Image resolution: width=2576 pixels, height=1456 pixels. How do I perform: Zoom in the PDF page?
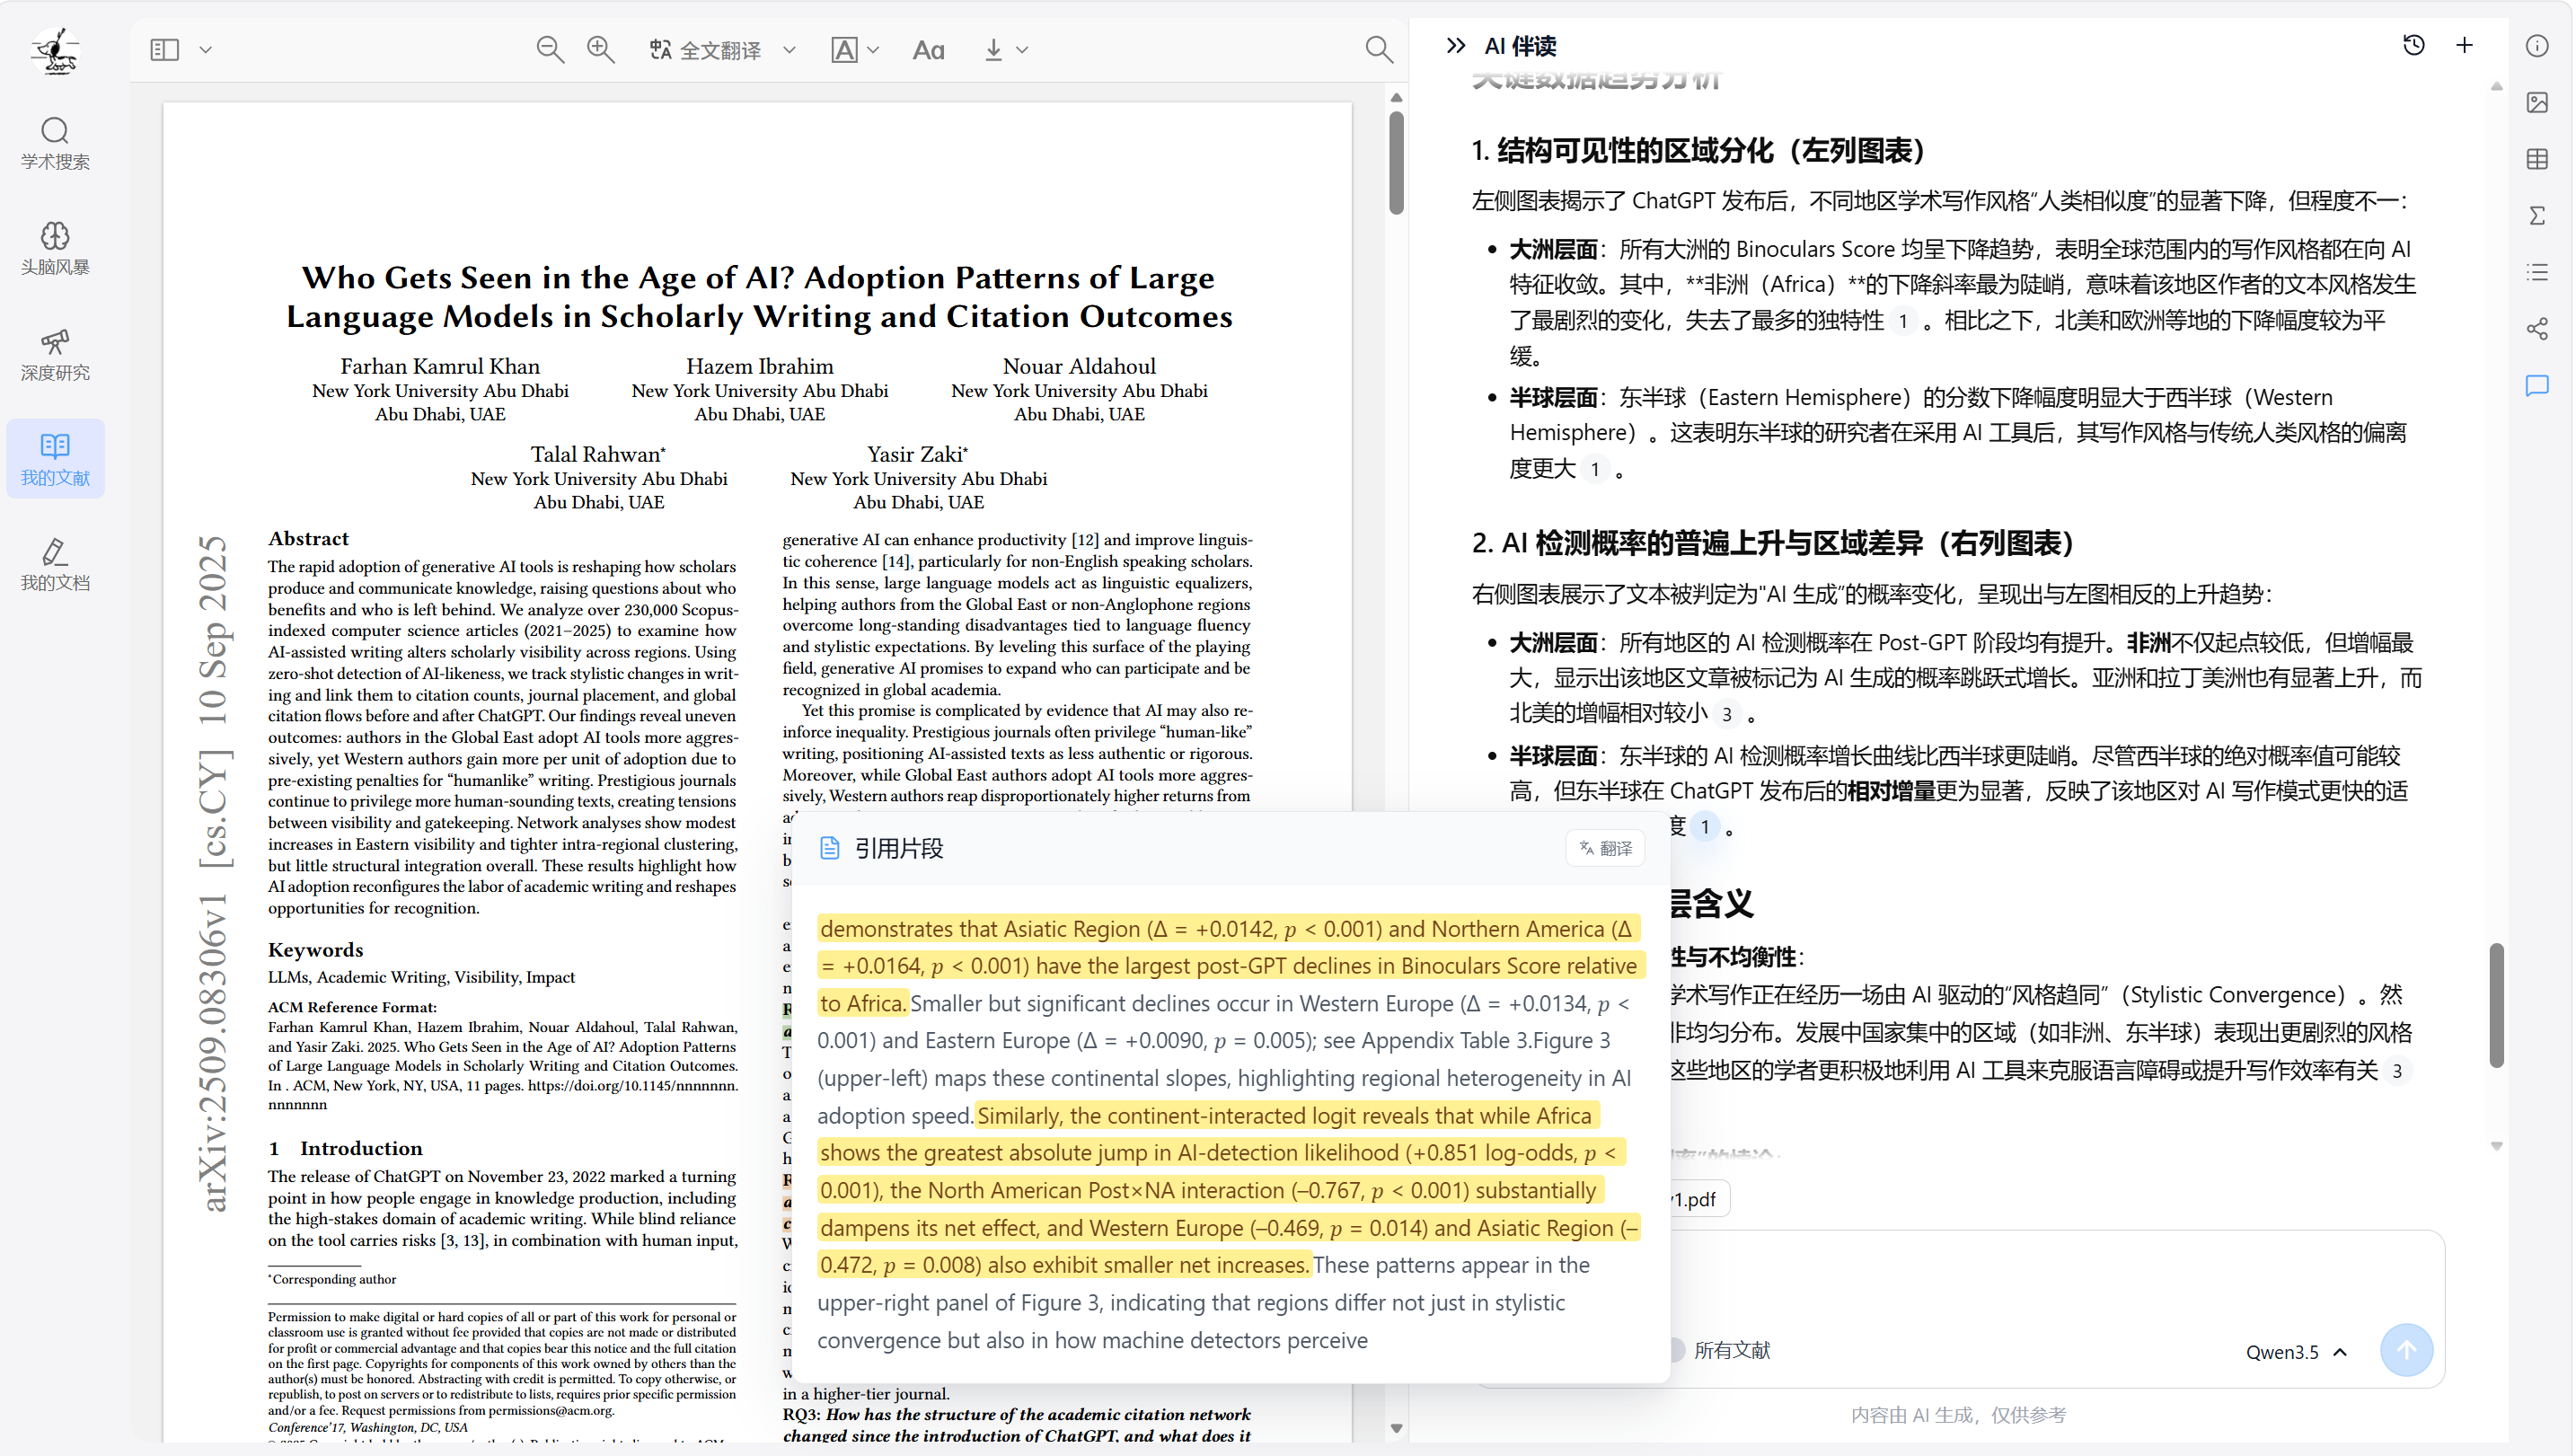click(x=600, y=49)
